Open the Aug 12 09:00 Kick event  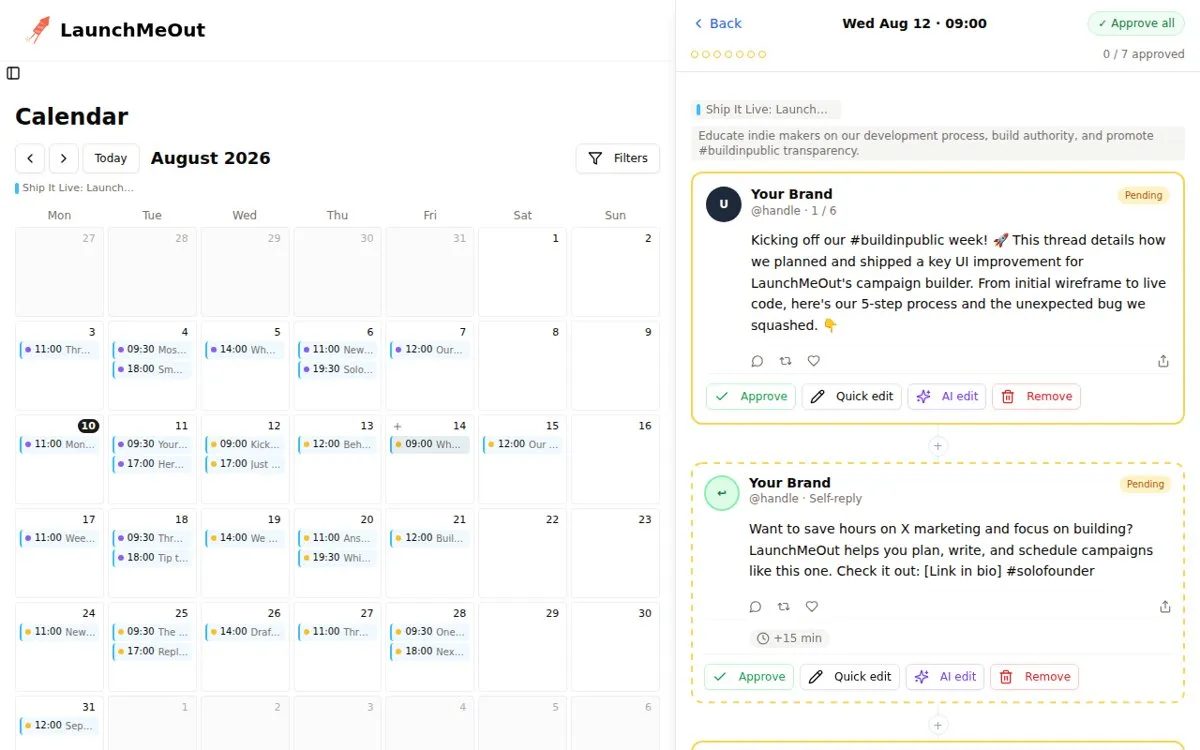coord(245,444)
